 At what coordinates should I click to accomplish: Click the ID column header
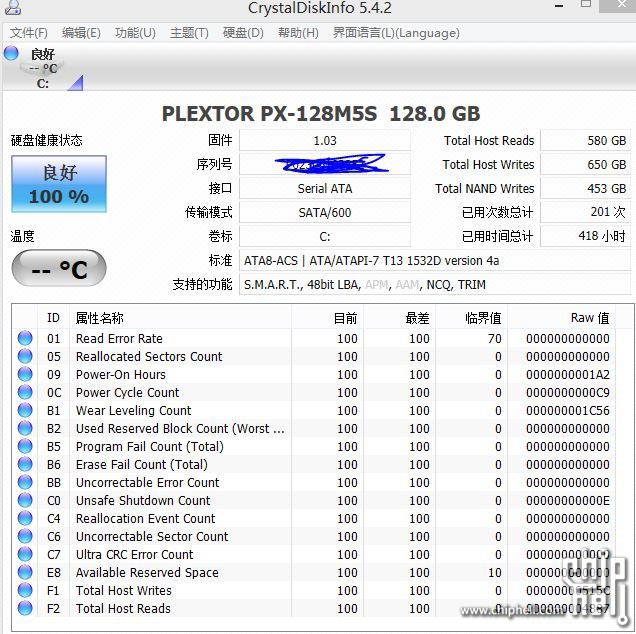coord(53,318)
